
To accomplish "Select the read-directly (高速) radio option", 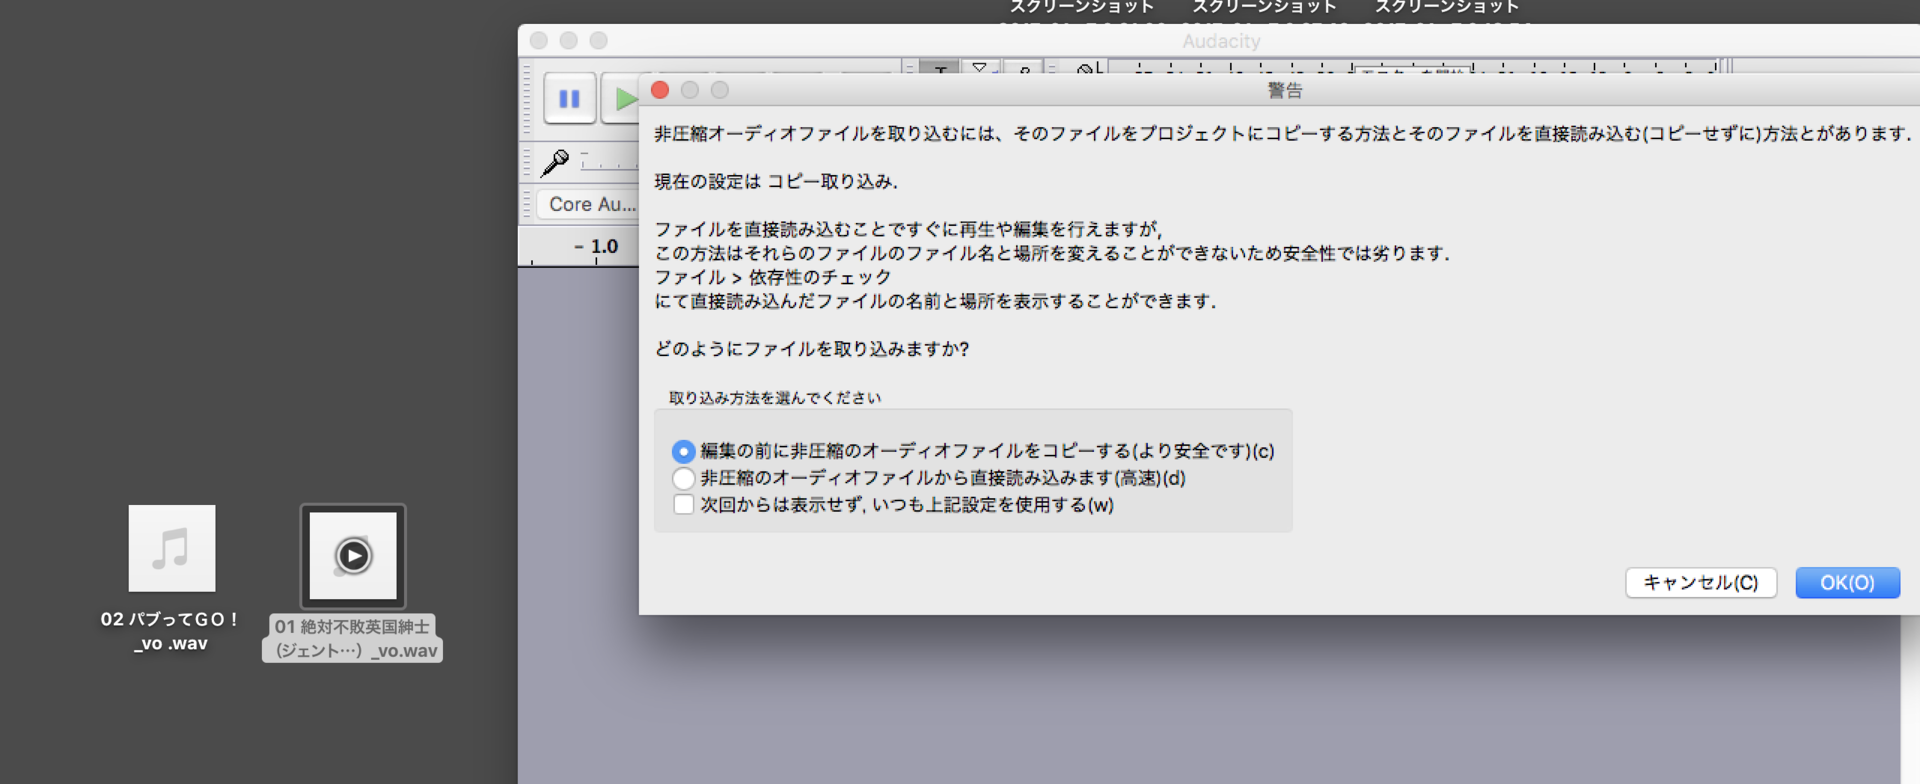I will tap(684, 478).
